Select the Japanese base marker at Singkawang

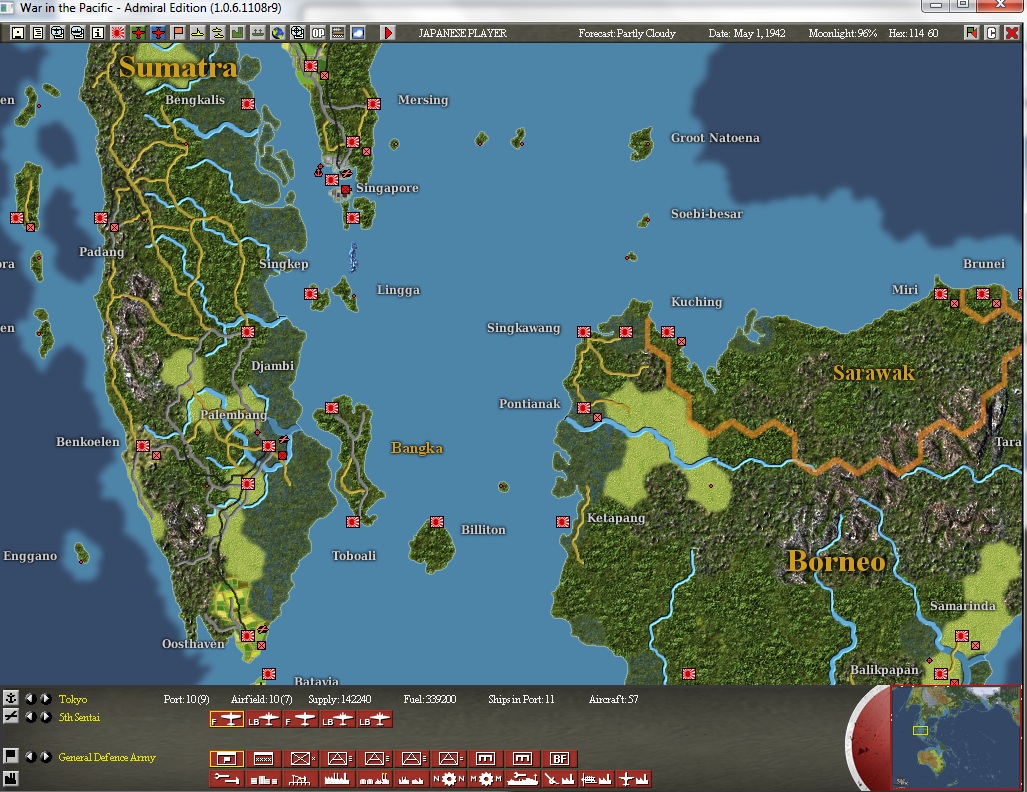coord(584,332)
